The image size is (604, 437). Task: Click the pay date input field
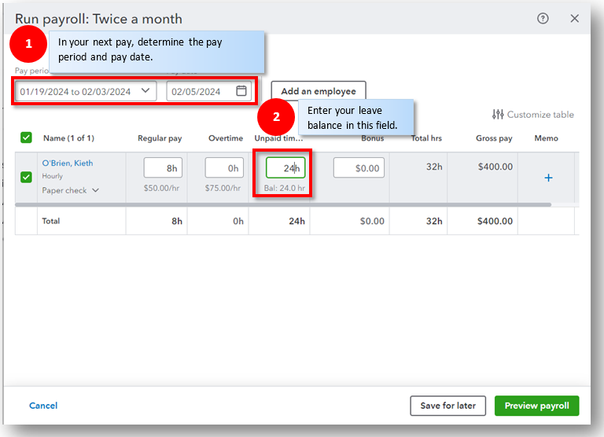point(202,91)
